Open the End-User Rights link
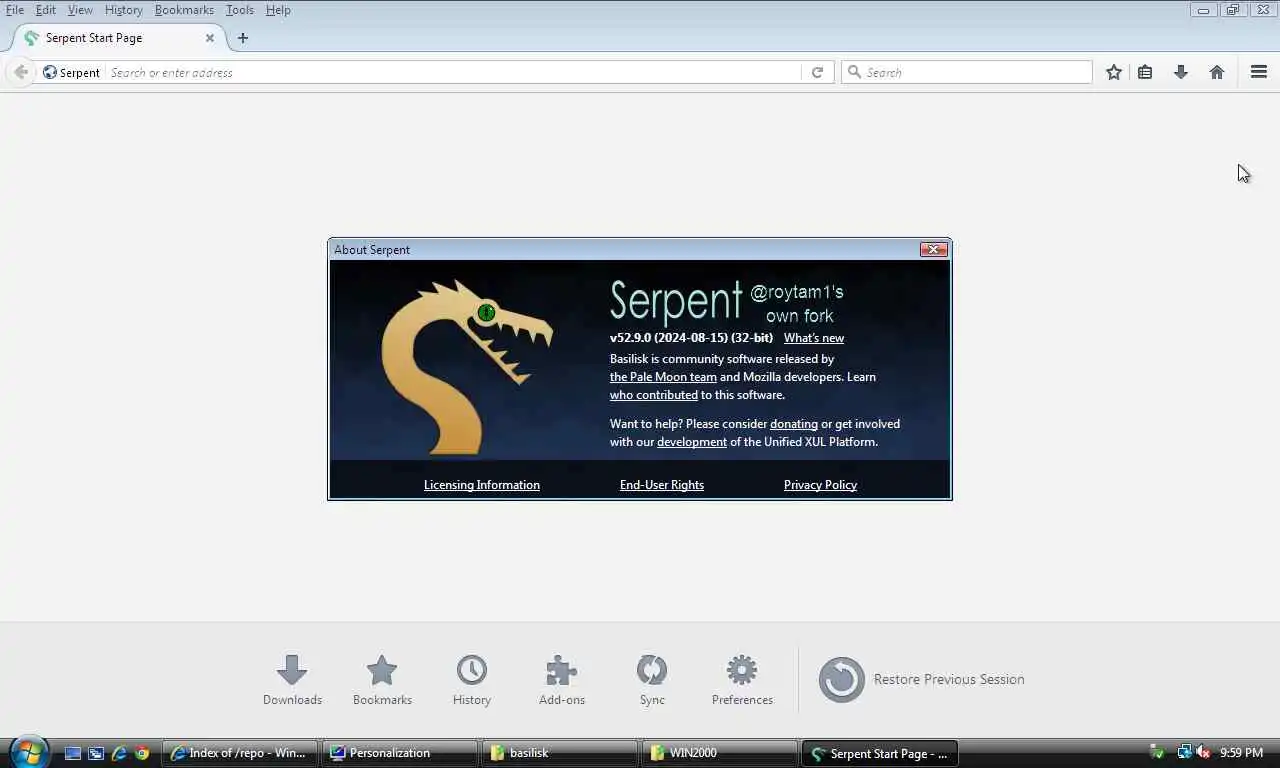1280x768 pixels. click(x=662, y=485)
